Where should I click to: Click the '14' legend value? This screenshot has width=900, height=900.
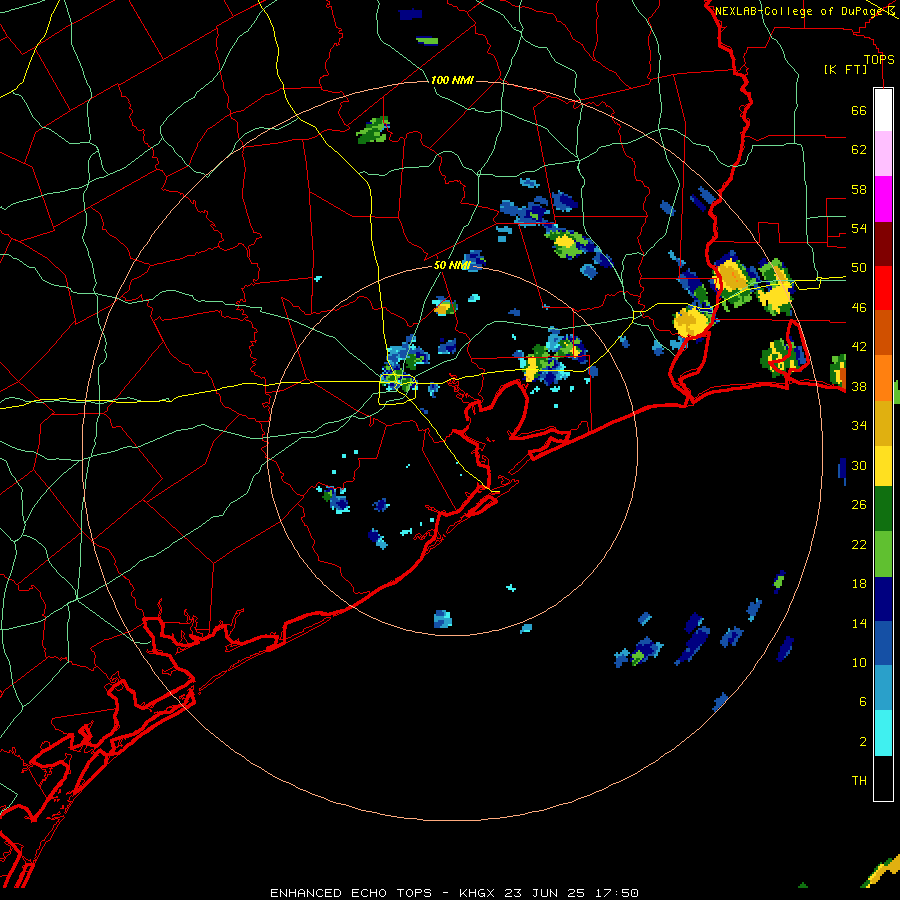point(859,623)
